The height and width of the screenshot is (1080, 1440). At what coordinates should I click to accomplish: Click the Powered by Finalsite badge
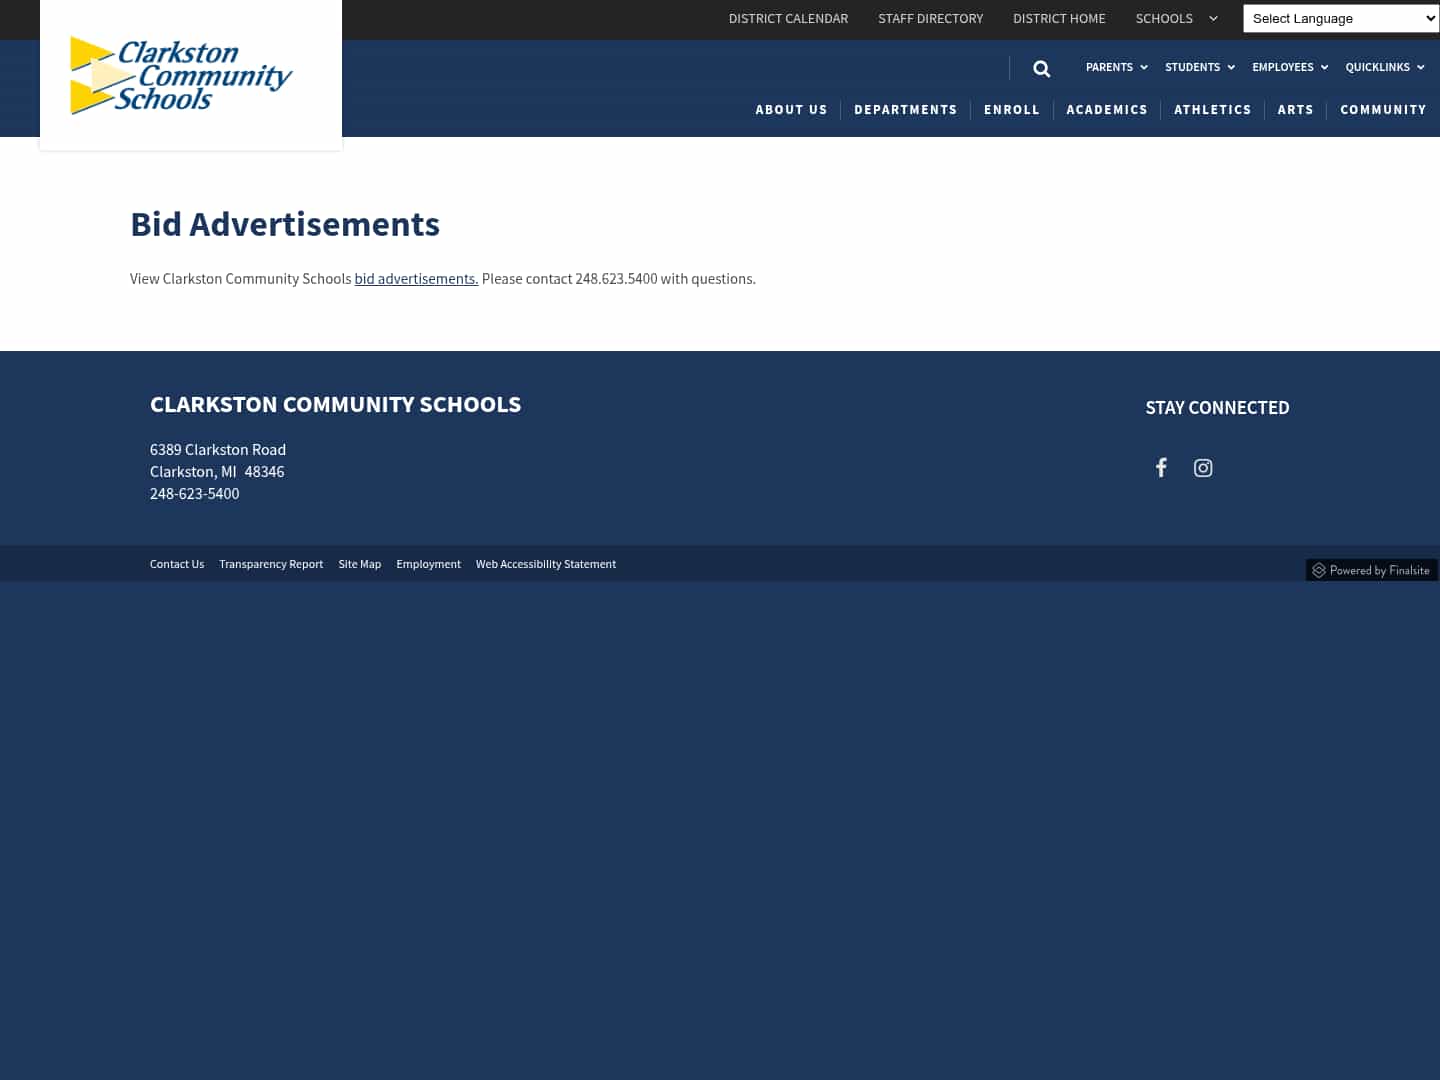[x=1372, y=569]
